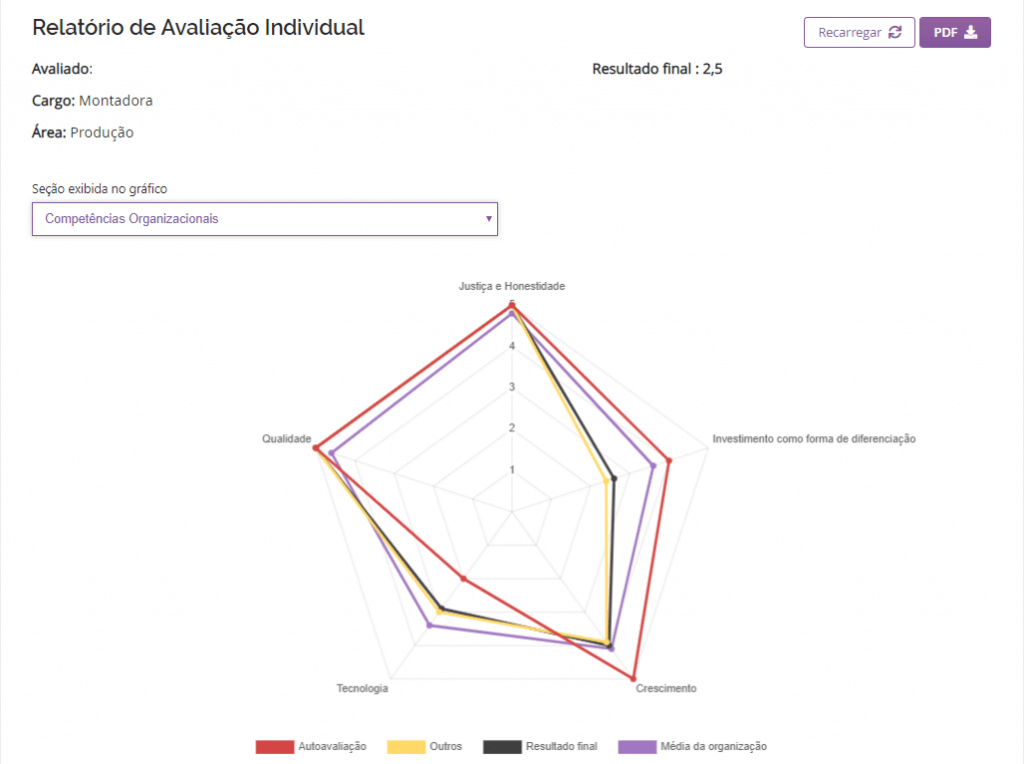
Task: Click the yellow Outros legend swatch
Action: click(x=405, y=746)
